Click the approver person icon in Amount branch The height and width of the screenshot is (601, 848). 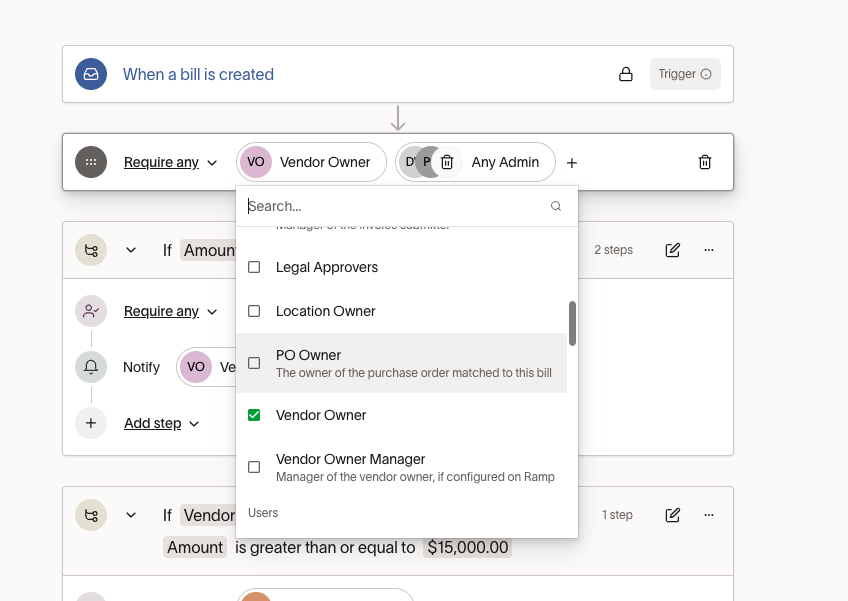[91, 311]
